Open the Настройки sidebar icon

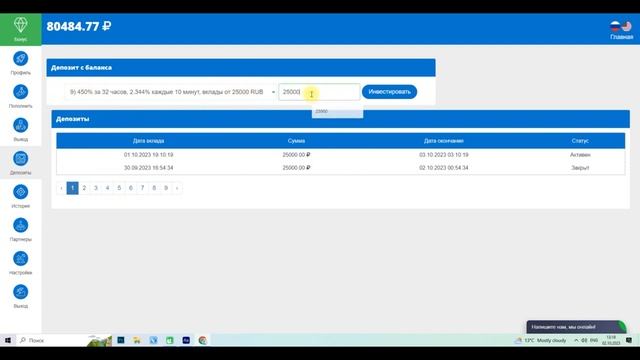click(20, 259)
